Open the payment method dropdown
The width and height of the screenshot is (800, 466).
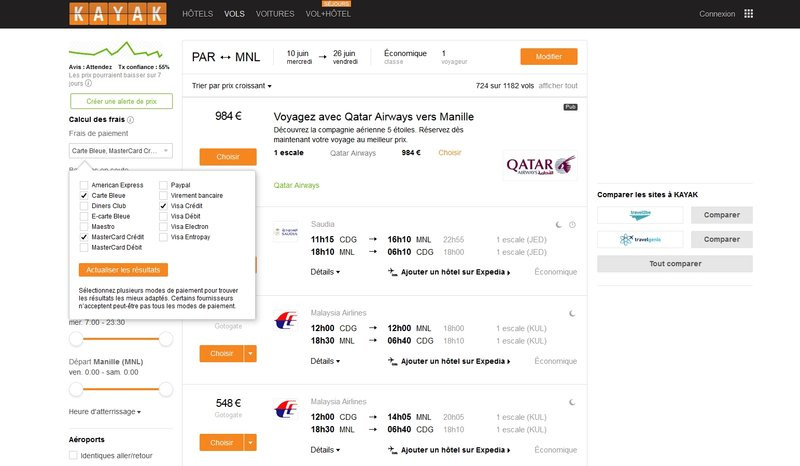point(121,151)
